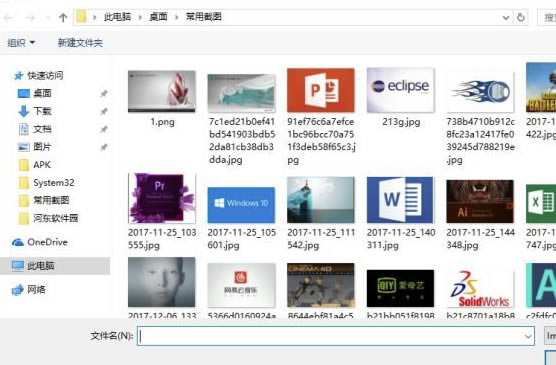
Task: Select Word image 2017-11-25_140311.jpg
Action: pyautogui.click(x=400, y=200)
